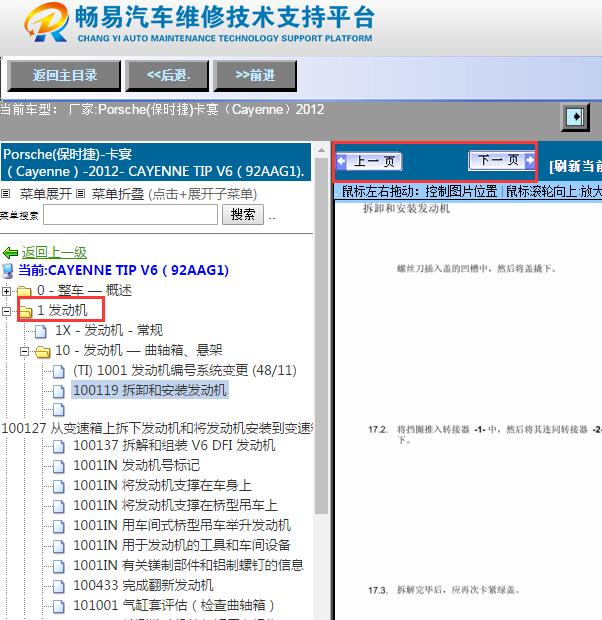Screen dimensions: 602x620
Task: Open 1001IN 有关镁制部件和铝制螺钉的信息
Action: pos(188,565)
